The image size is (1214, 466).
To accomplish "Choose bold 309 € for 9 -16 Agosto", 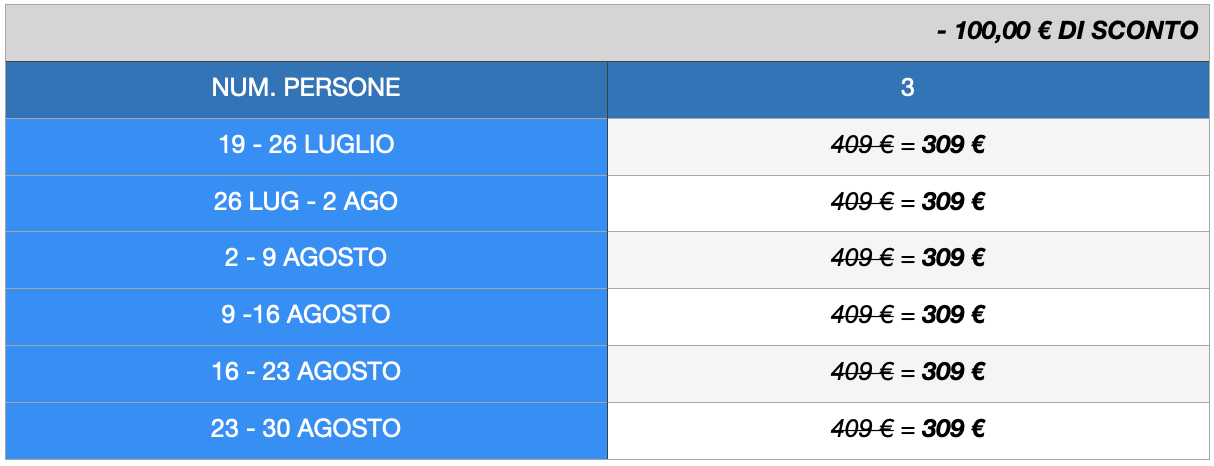I will pyautogui.click(x=954, y=315).
